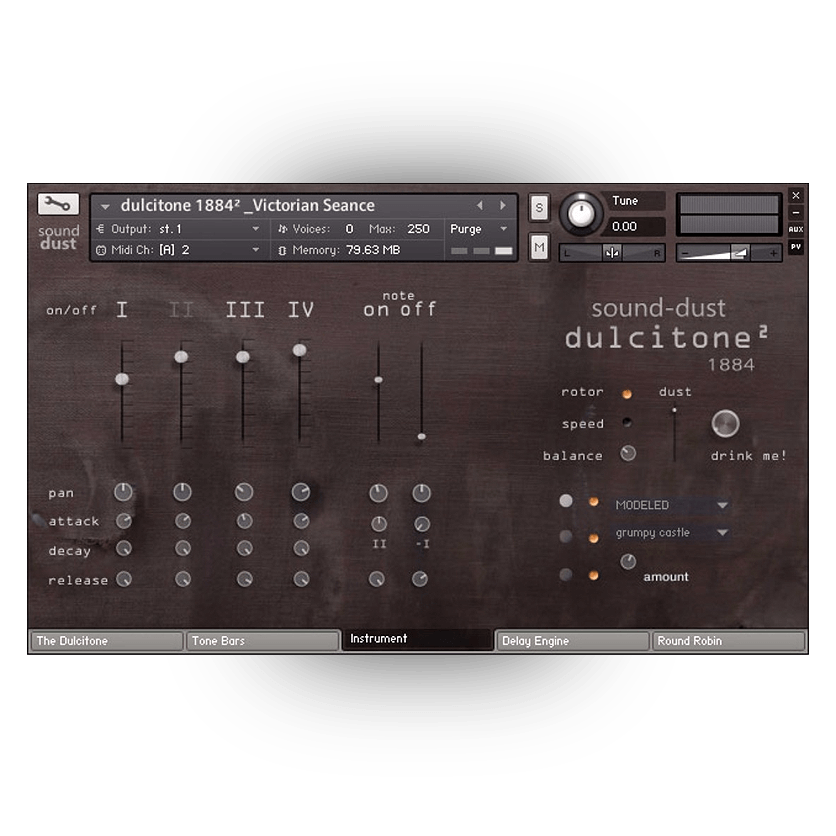This screenshot has height=836, width=836.
Task: Switch to the Tone Bars tab
Action: (262, 641)
